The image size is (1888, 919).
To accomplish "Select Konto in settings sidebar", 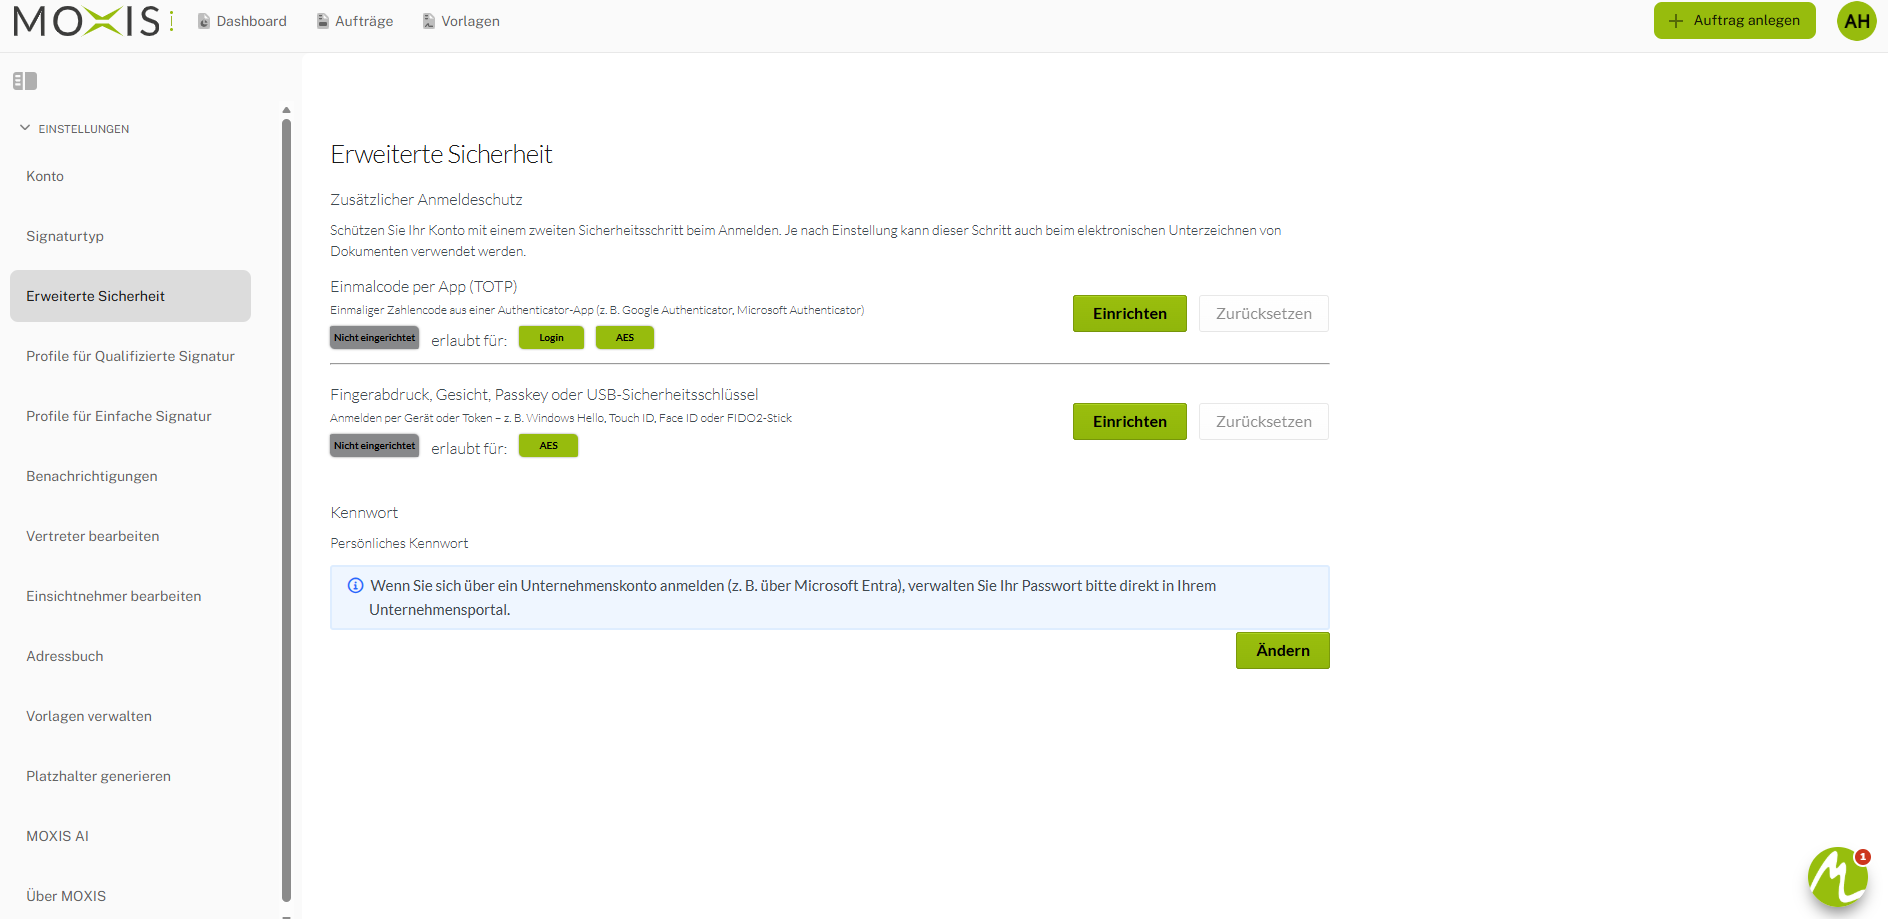I will [x=130, y=176].
